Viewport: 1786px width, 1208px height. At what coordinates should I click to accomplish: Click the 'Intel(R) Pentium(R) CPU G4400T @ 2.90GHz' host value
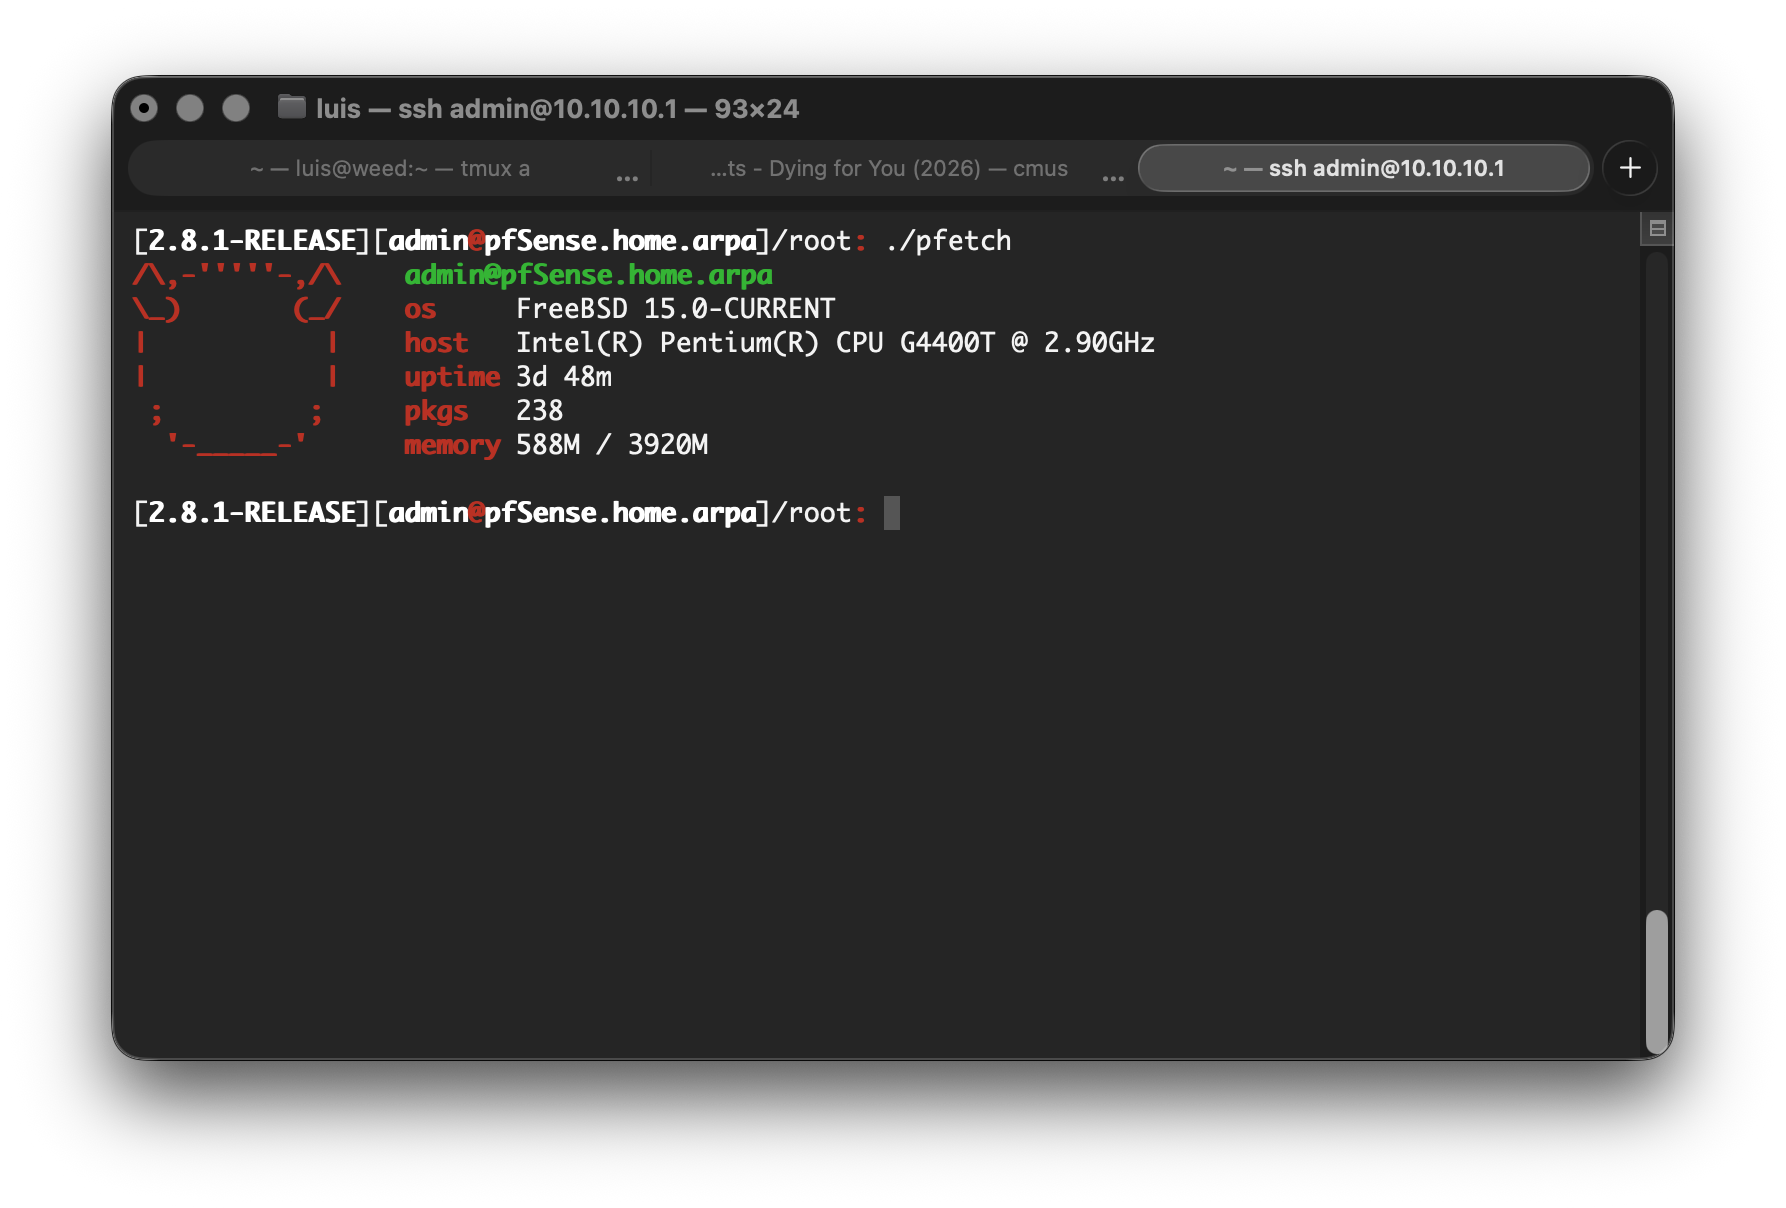[835, 343]
